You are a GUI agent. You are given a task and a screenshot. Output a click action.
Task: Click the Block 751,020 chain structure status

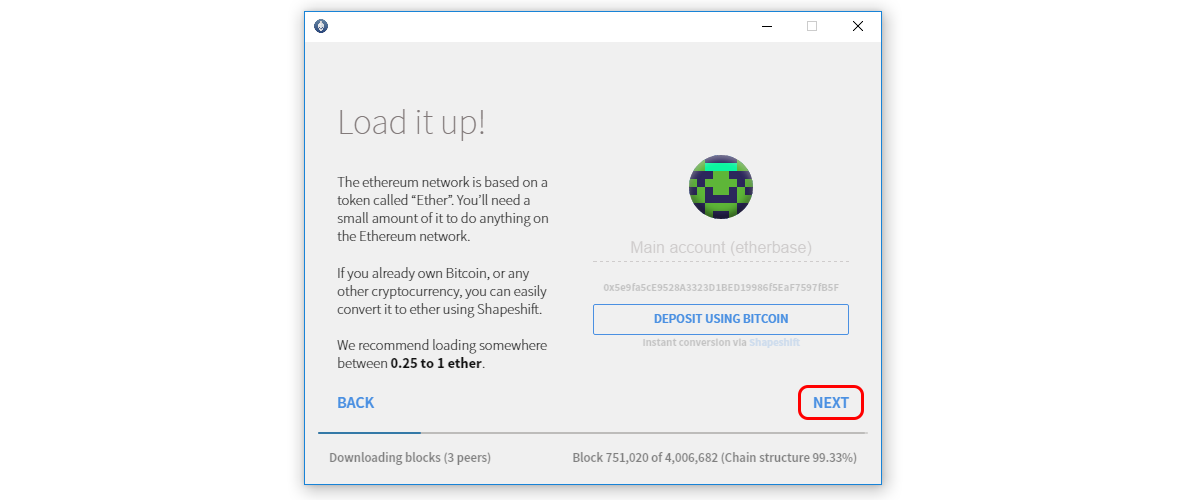[714, 458]
